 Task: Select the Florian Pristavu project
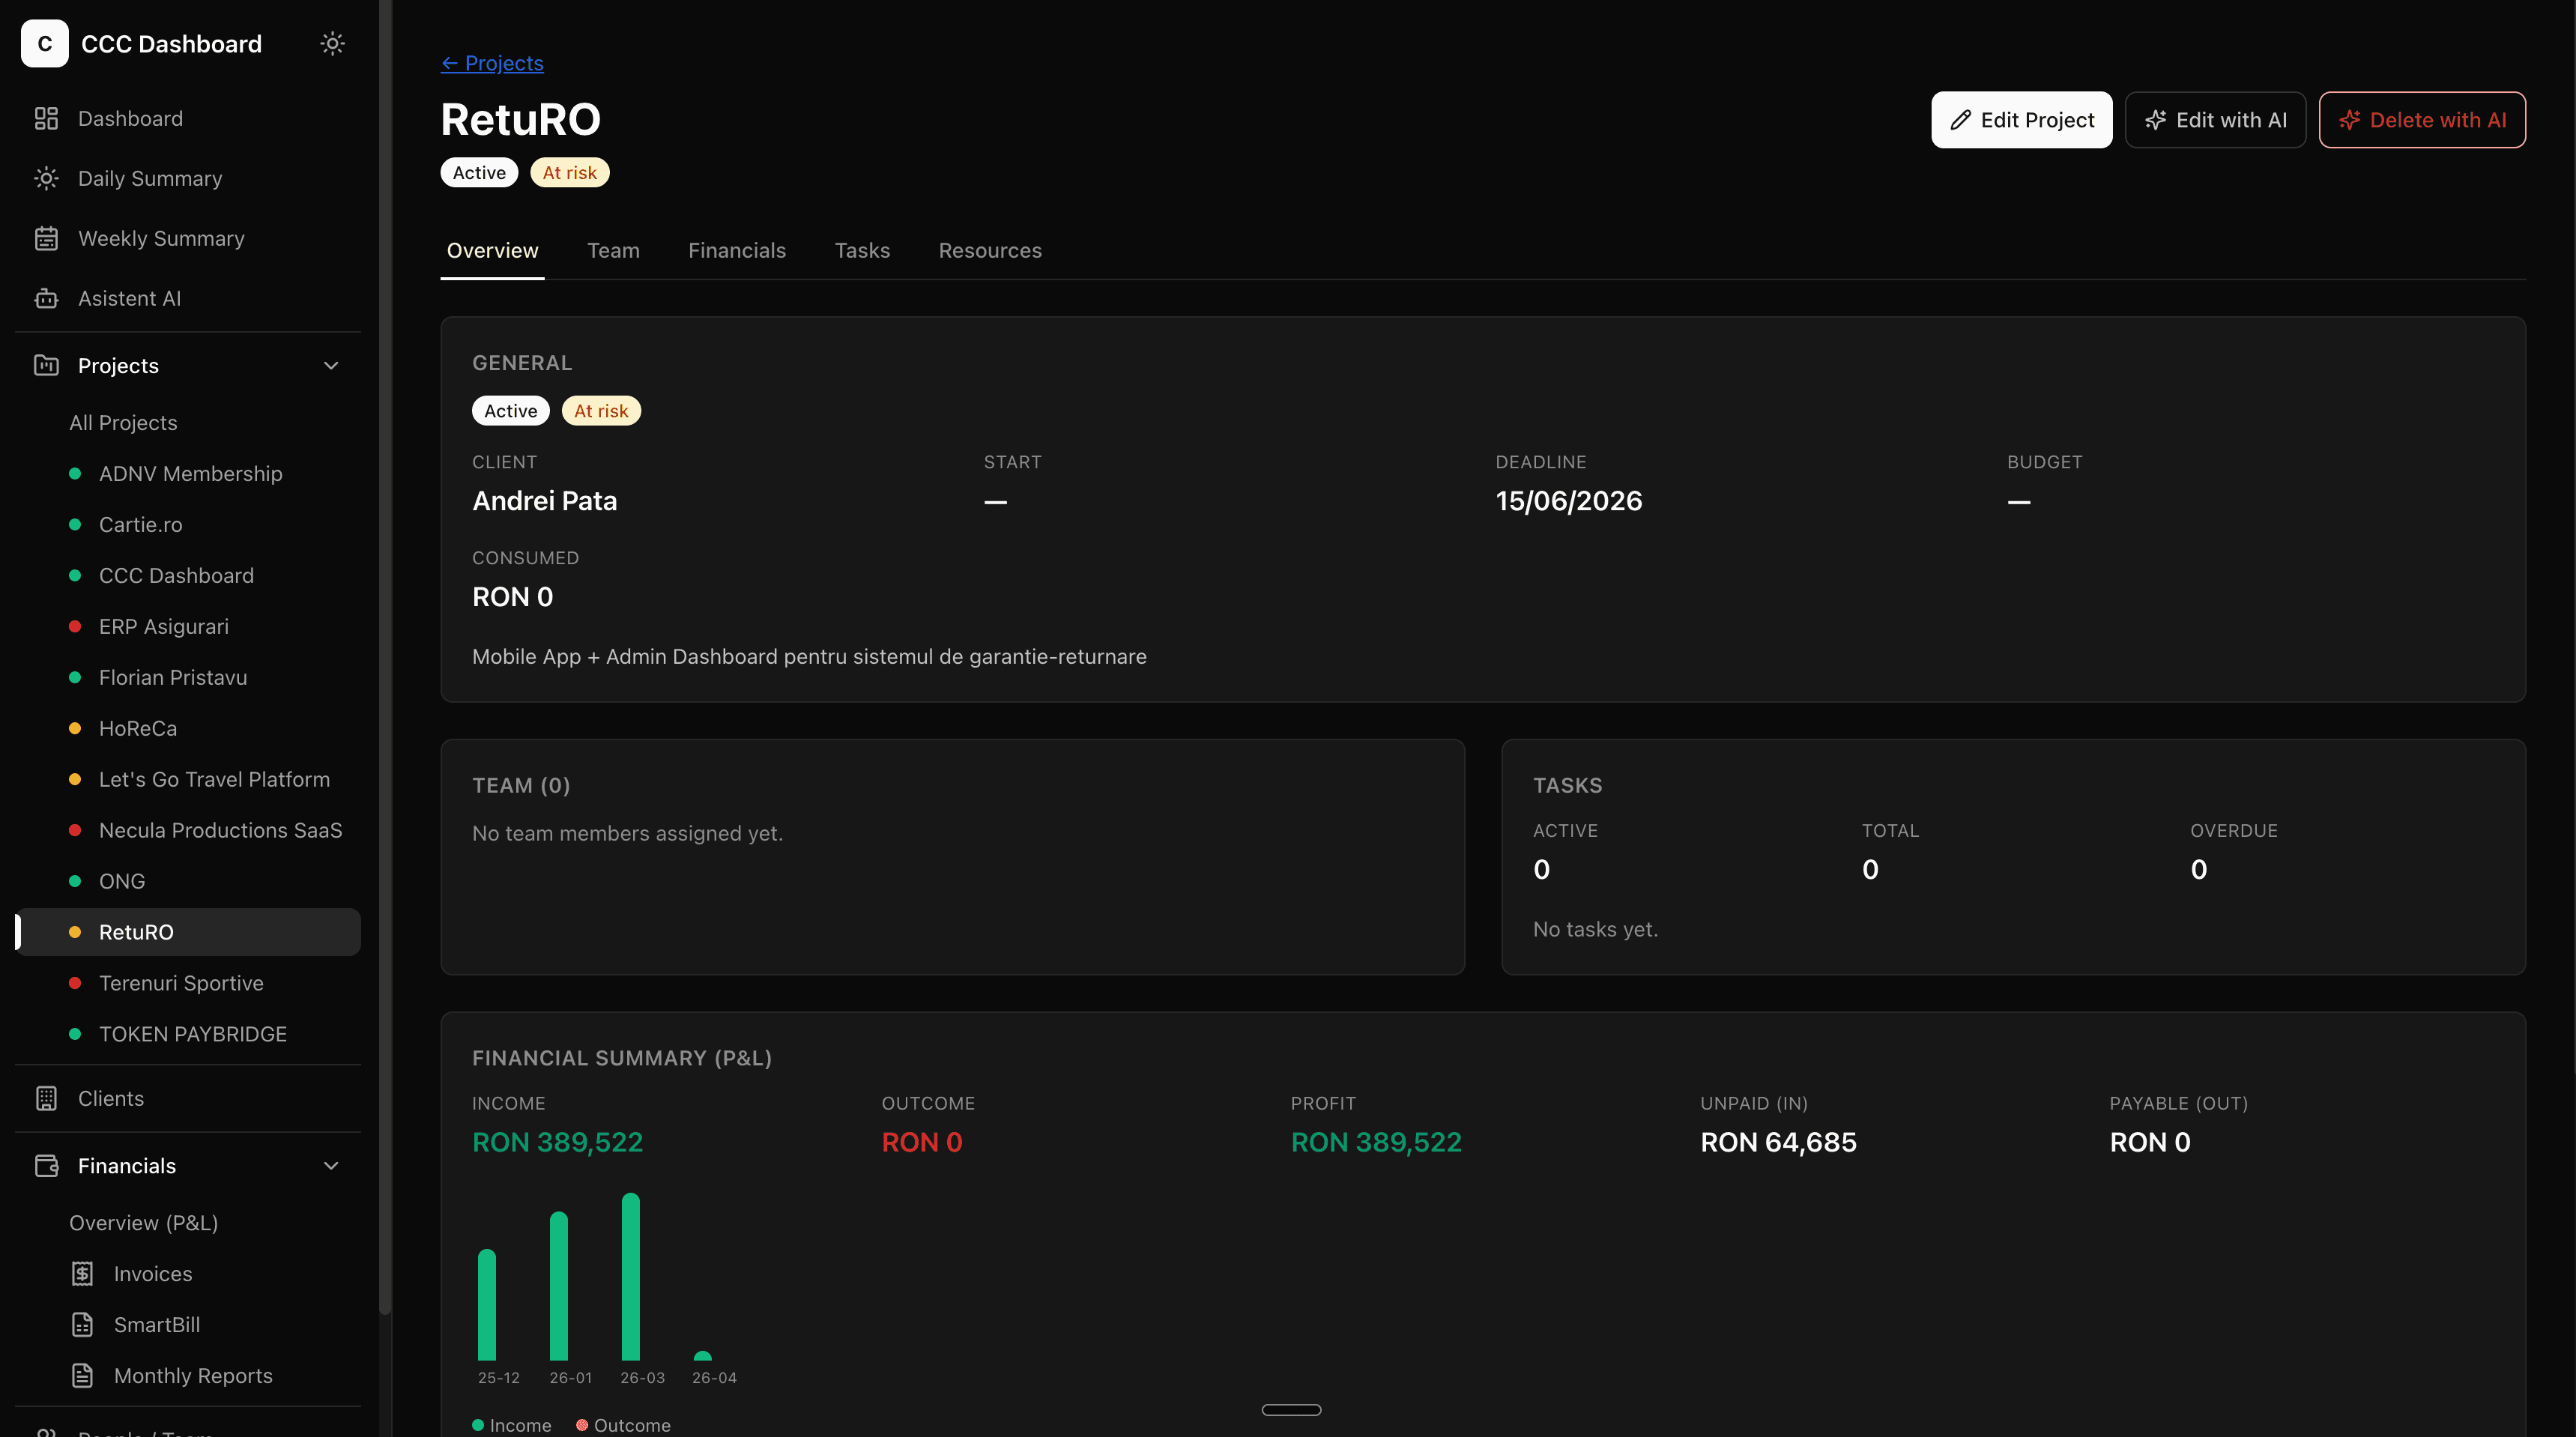tap(188, 677)
